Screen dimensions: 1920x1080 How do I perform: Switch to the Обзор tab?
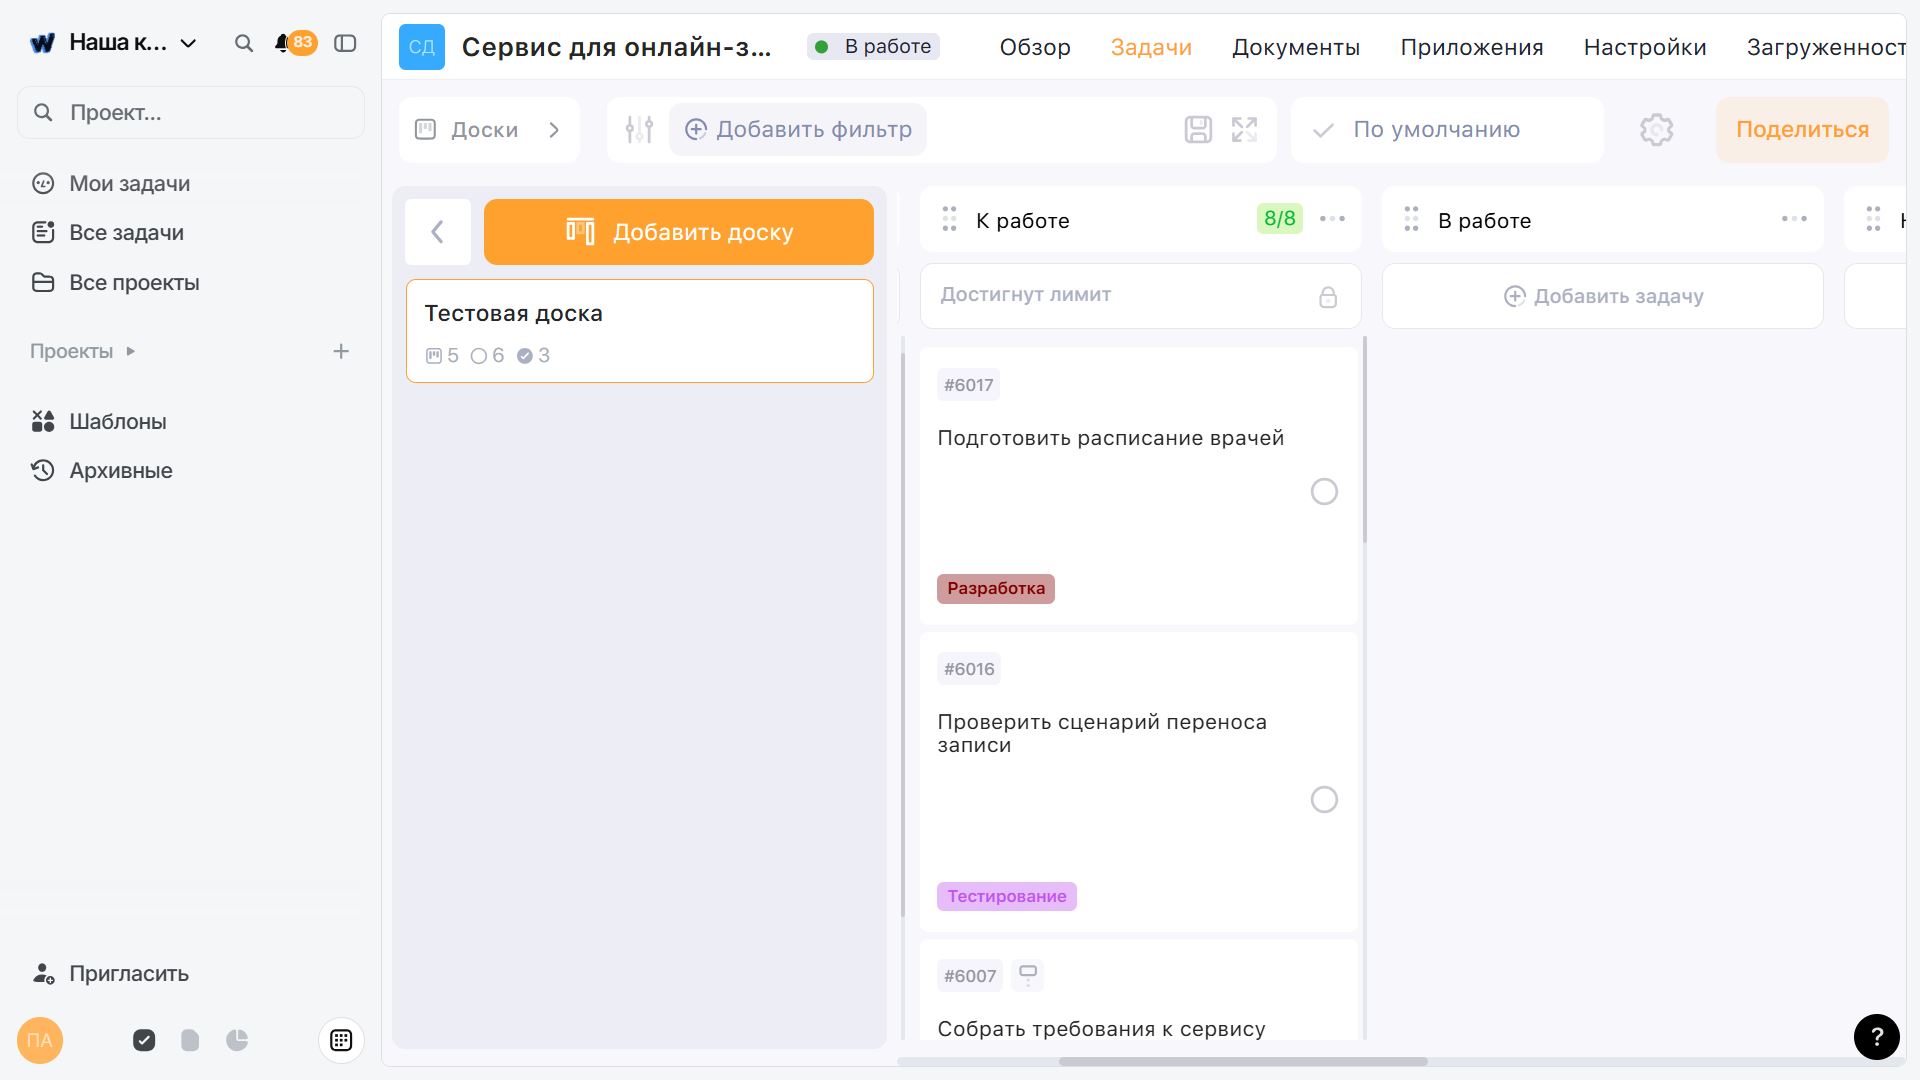[x=1034, y=47]
